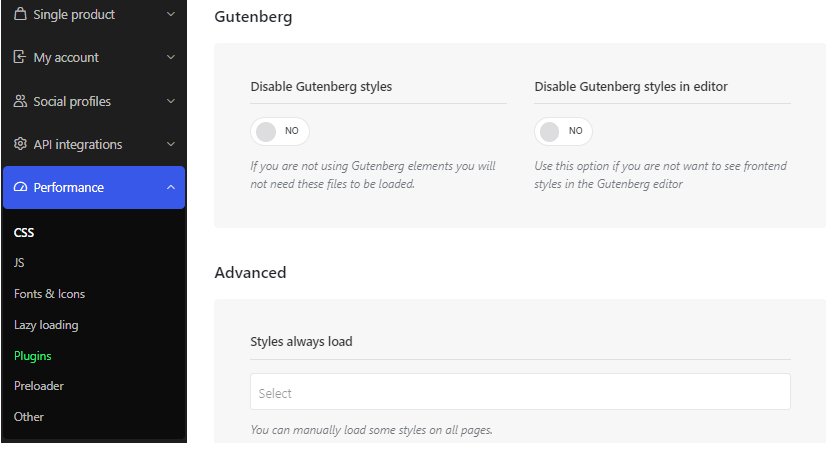Screen dimensions: 826x452
Task: Expand the API integrations chevron
Action: [171, 144]
